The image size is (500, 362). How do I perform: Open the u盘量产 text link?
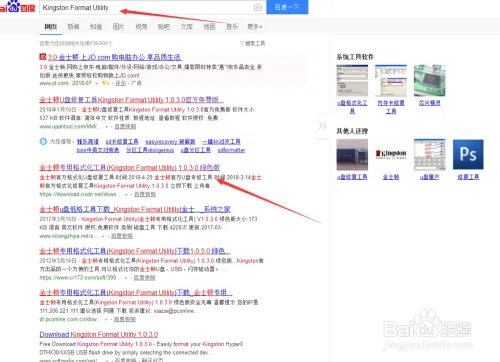pos(430,177)
